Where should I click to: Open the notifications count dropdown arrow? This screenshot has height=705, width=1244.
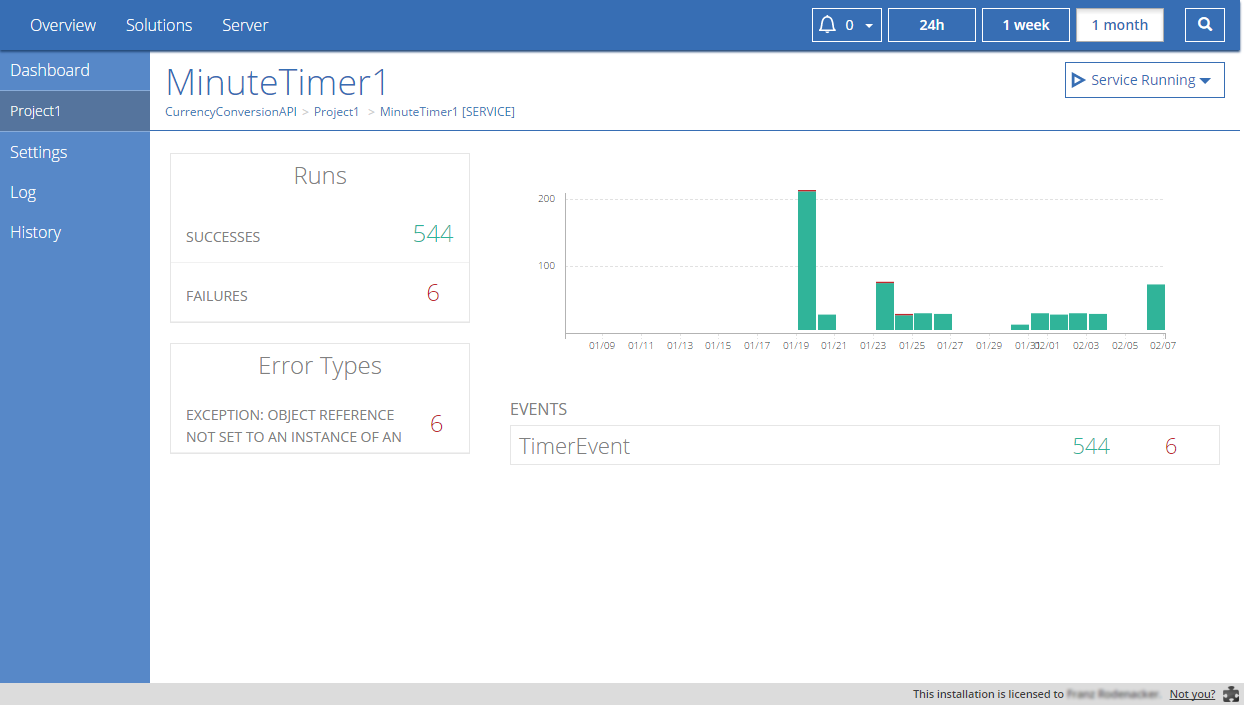pyautogui.click(x=869, y=26)
